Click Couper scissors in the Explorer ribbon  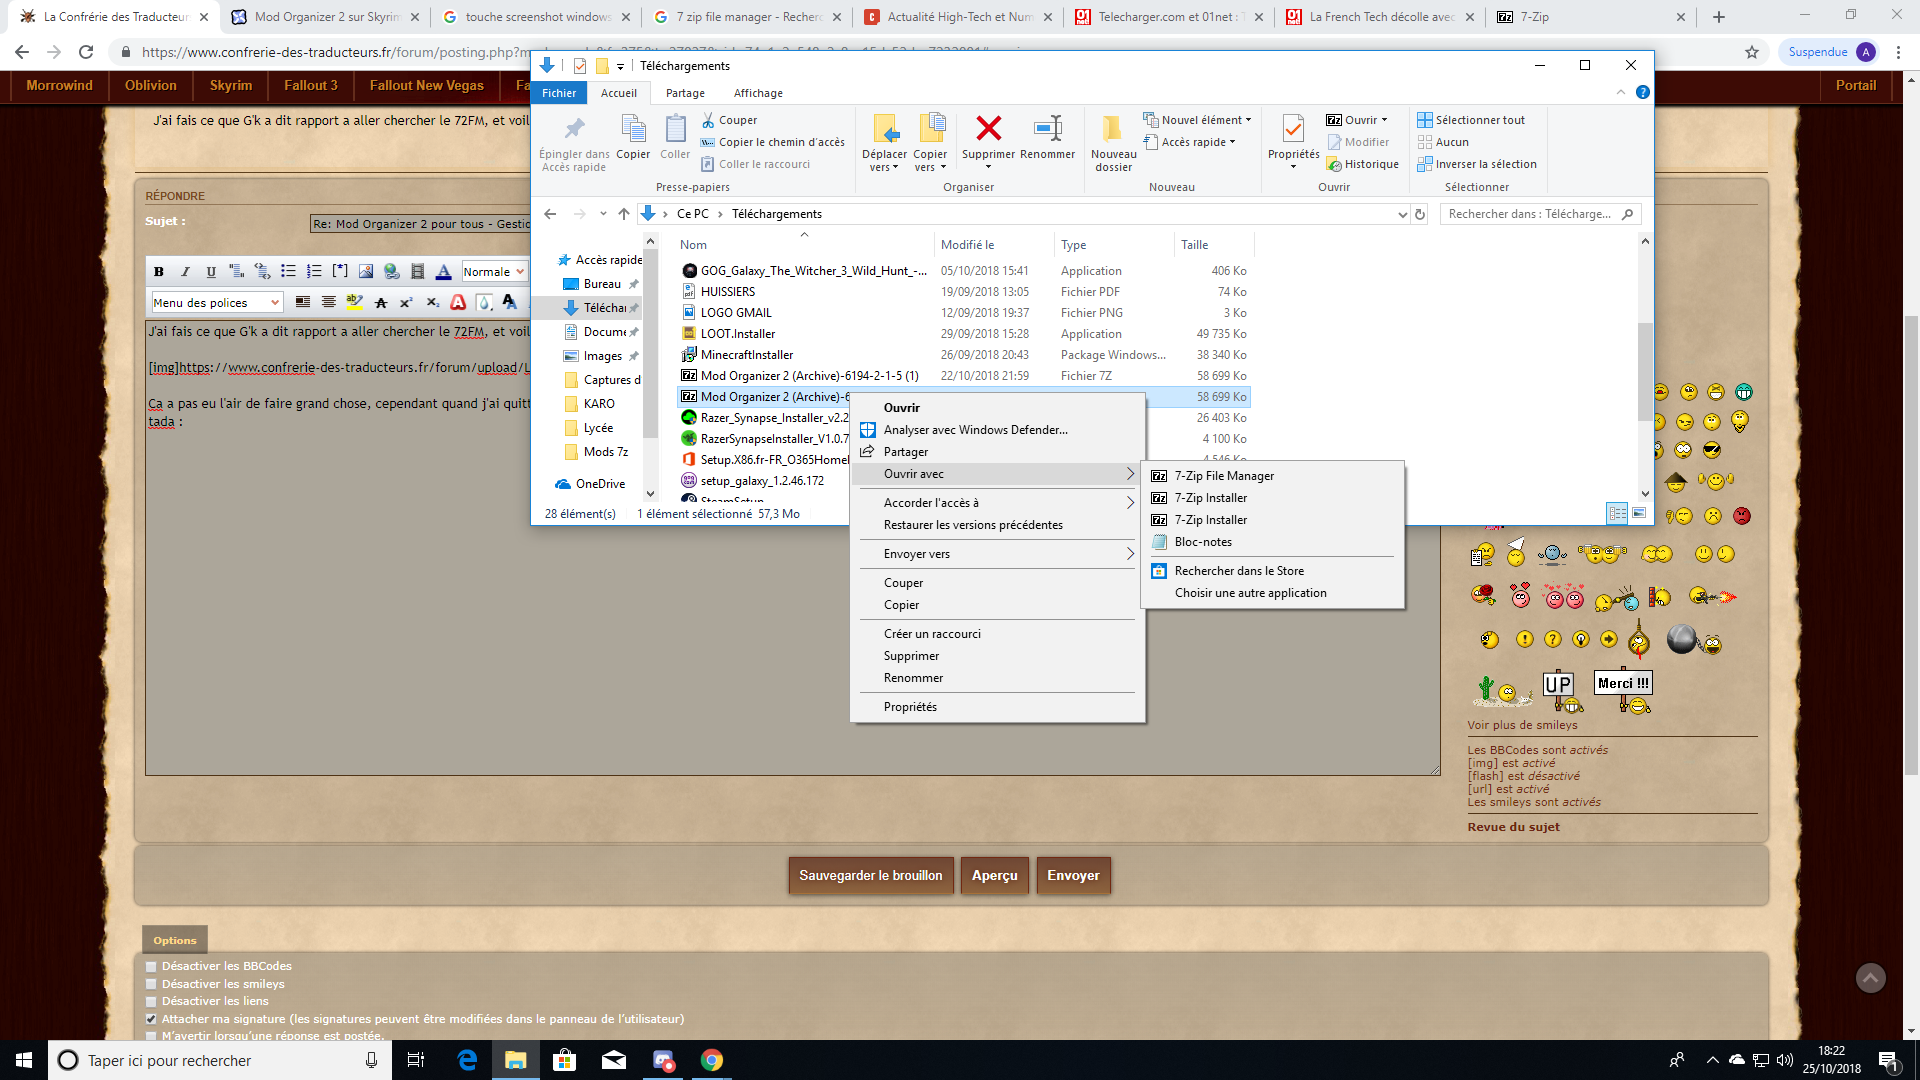coord(729,120)
